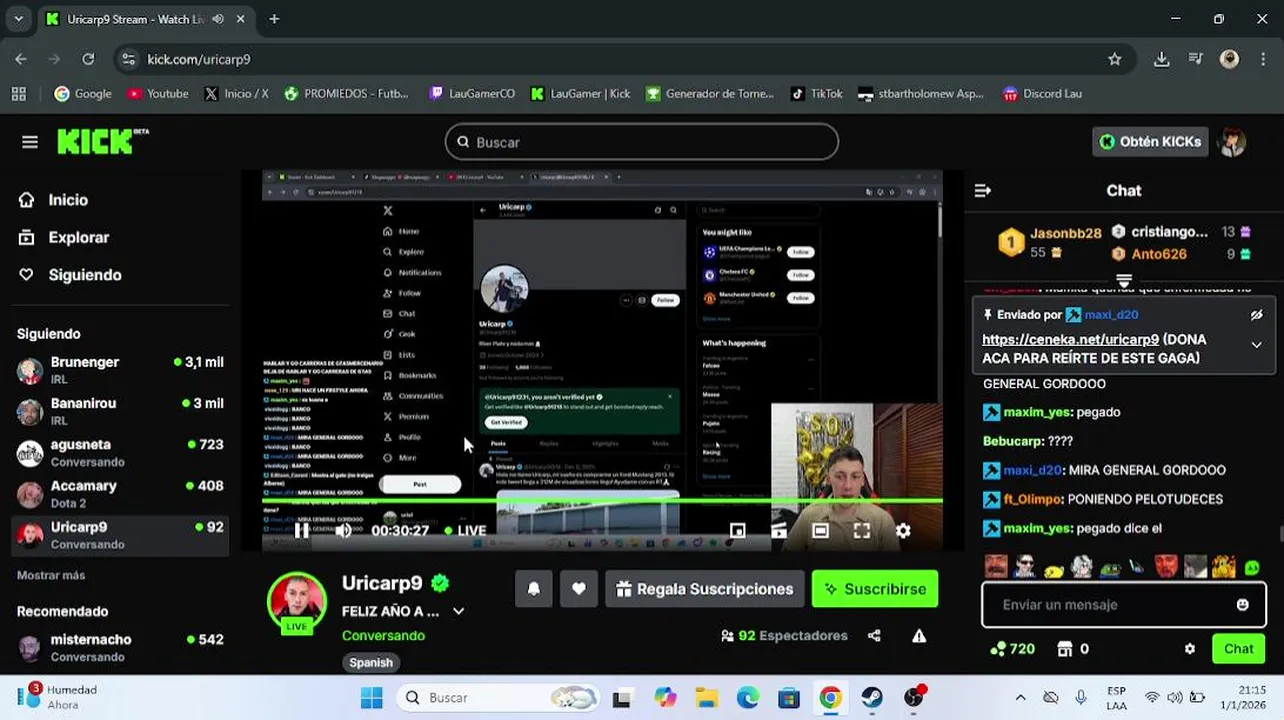Select the Spanish language tag
The height and width of the screenshot is (720, 1284).
371,662
